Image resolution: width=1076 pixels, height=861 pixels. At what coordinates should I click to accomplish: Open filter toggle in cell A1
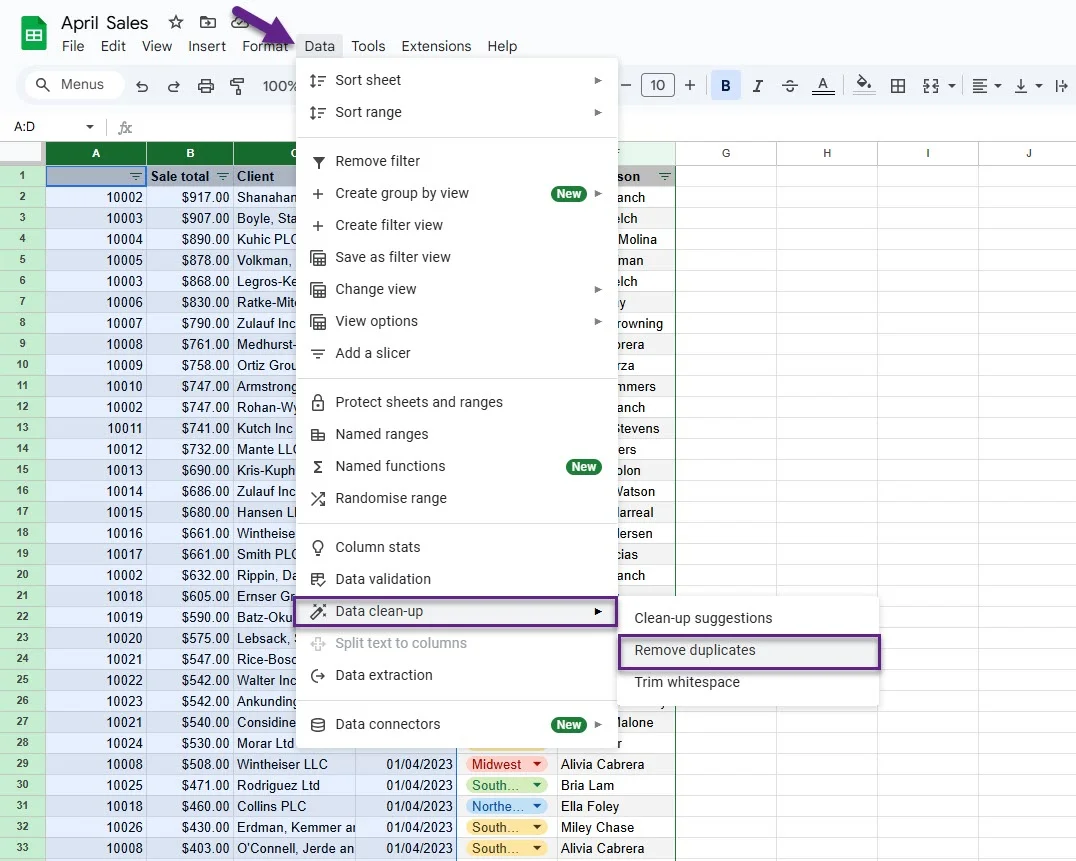click(136, 177)
